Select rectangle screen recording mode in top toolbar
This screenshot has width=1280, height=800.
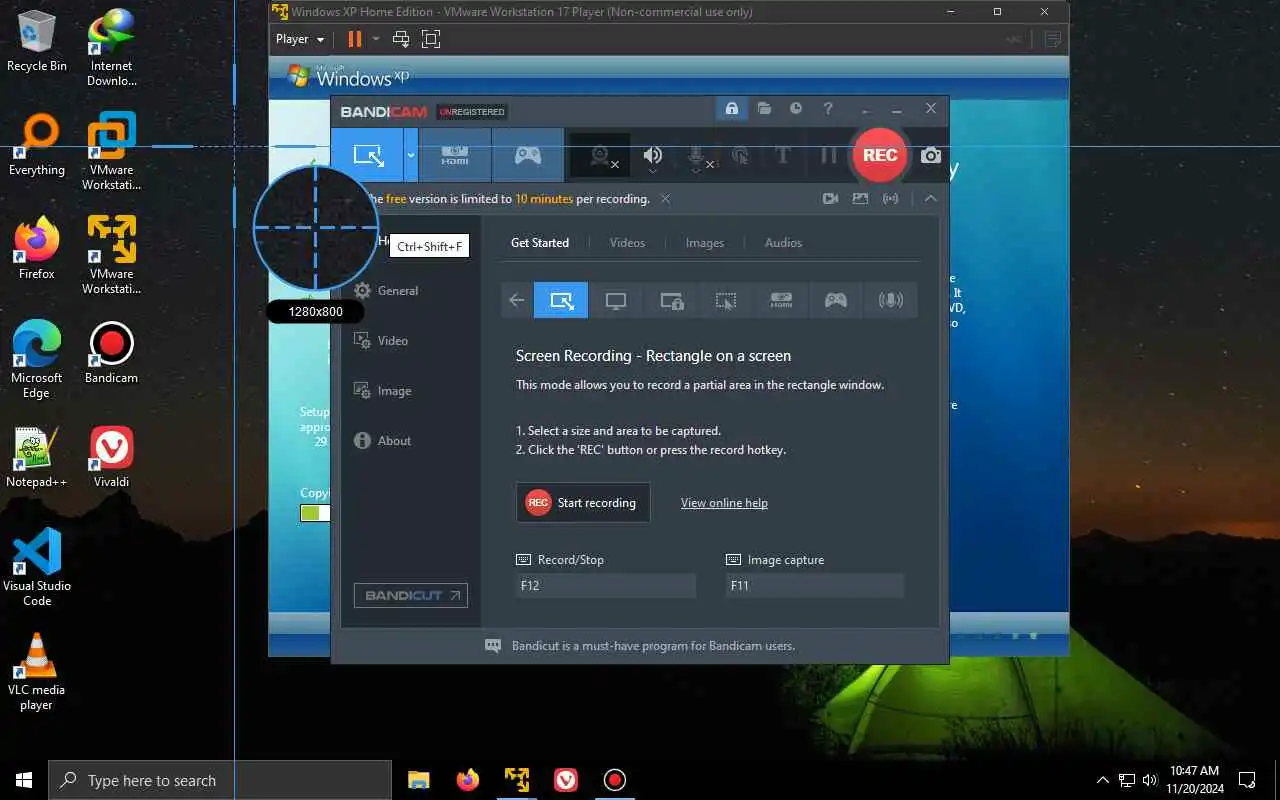367,155
